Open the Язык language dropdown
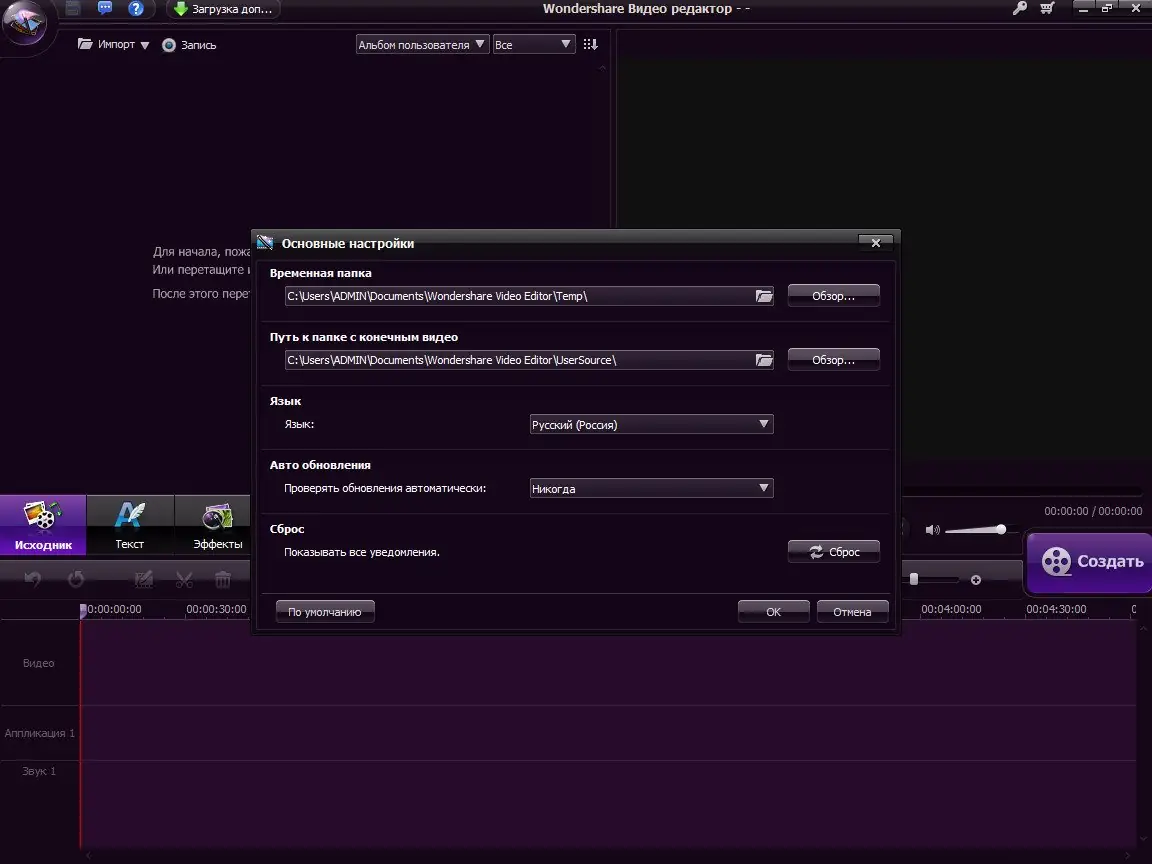The height and width of the screenshot is (864, 1152). tap(650, 424)
